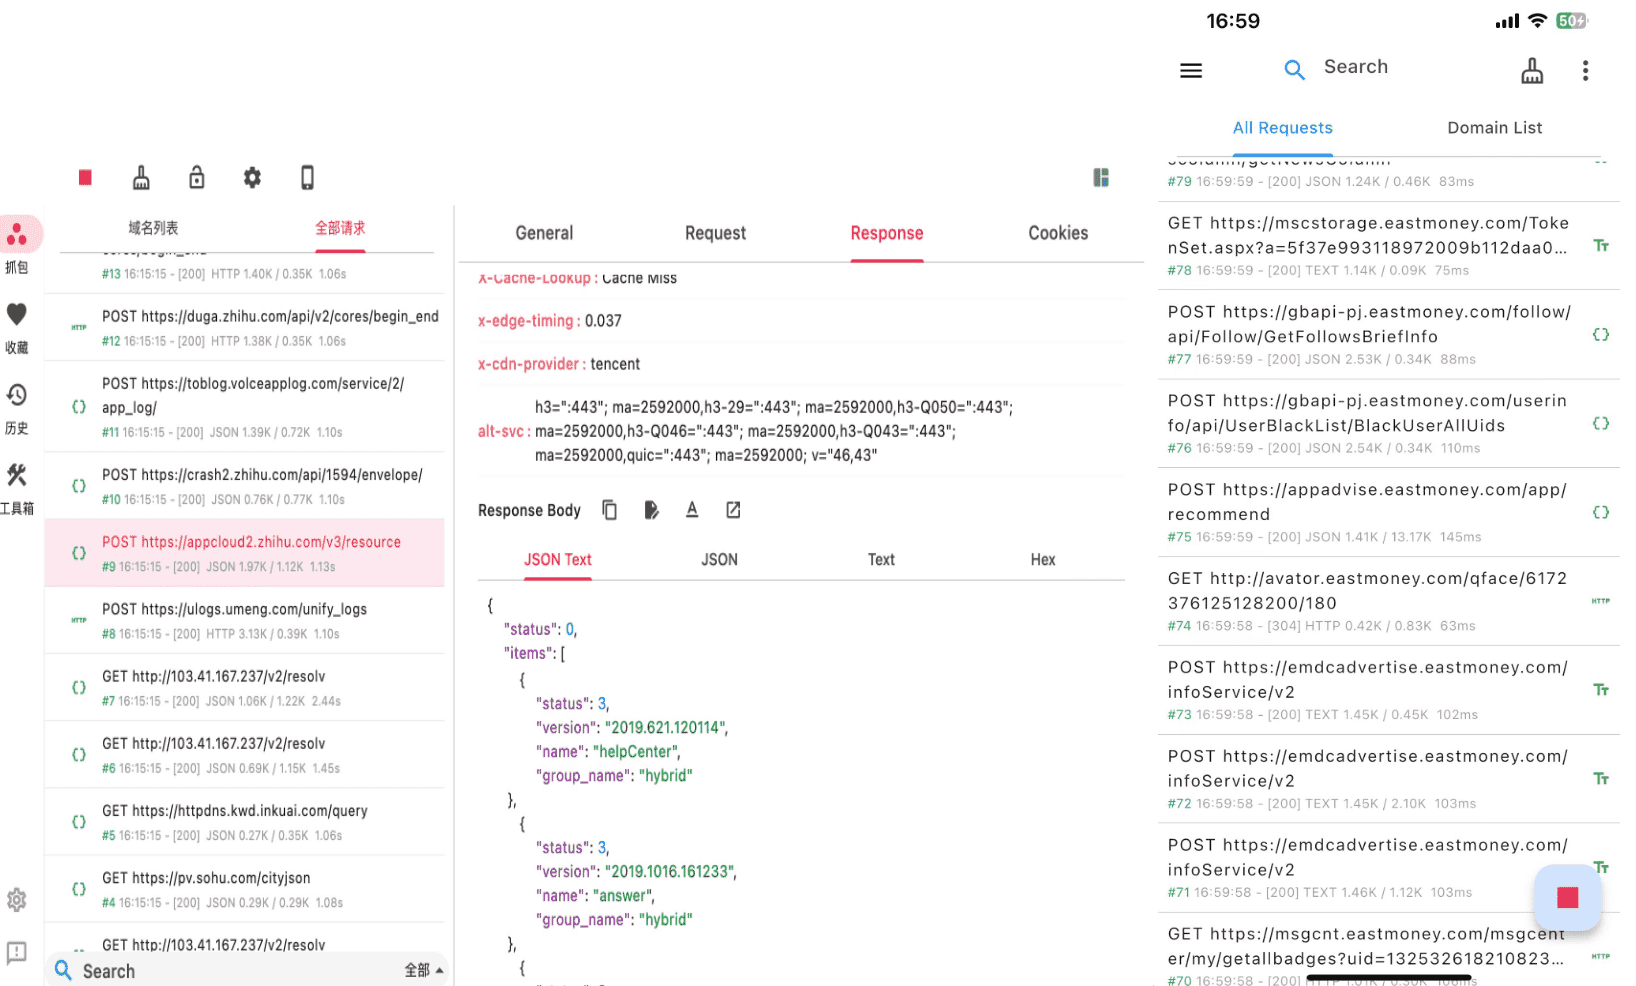This screenshot has width=1636, height=986.
Task: Clear requests with the mobile broom icon
Action: tap(1532, 70)
